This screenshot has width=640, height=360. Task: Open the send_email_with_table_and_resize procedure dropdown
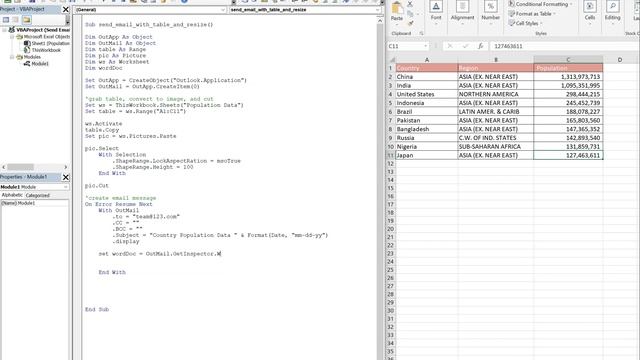coord(378,9)
